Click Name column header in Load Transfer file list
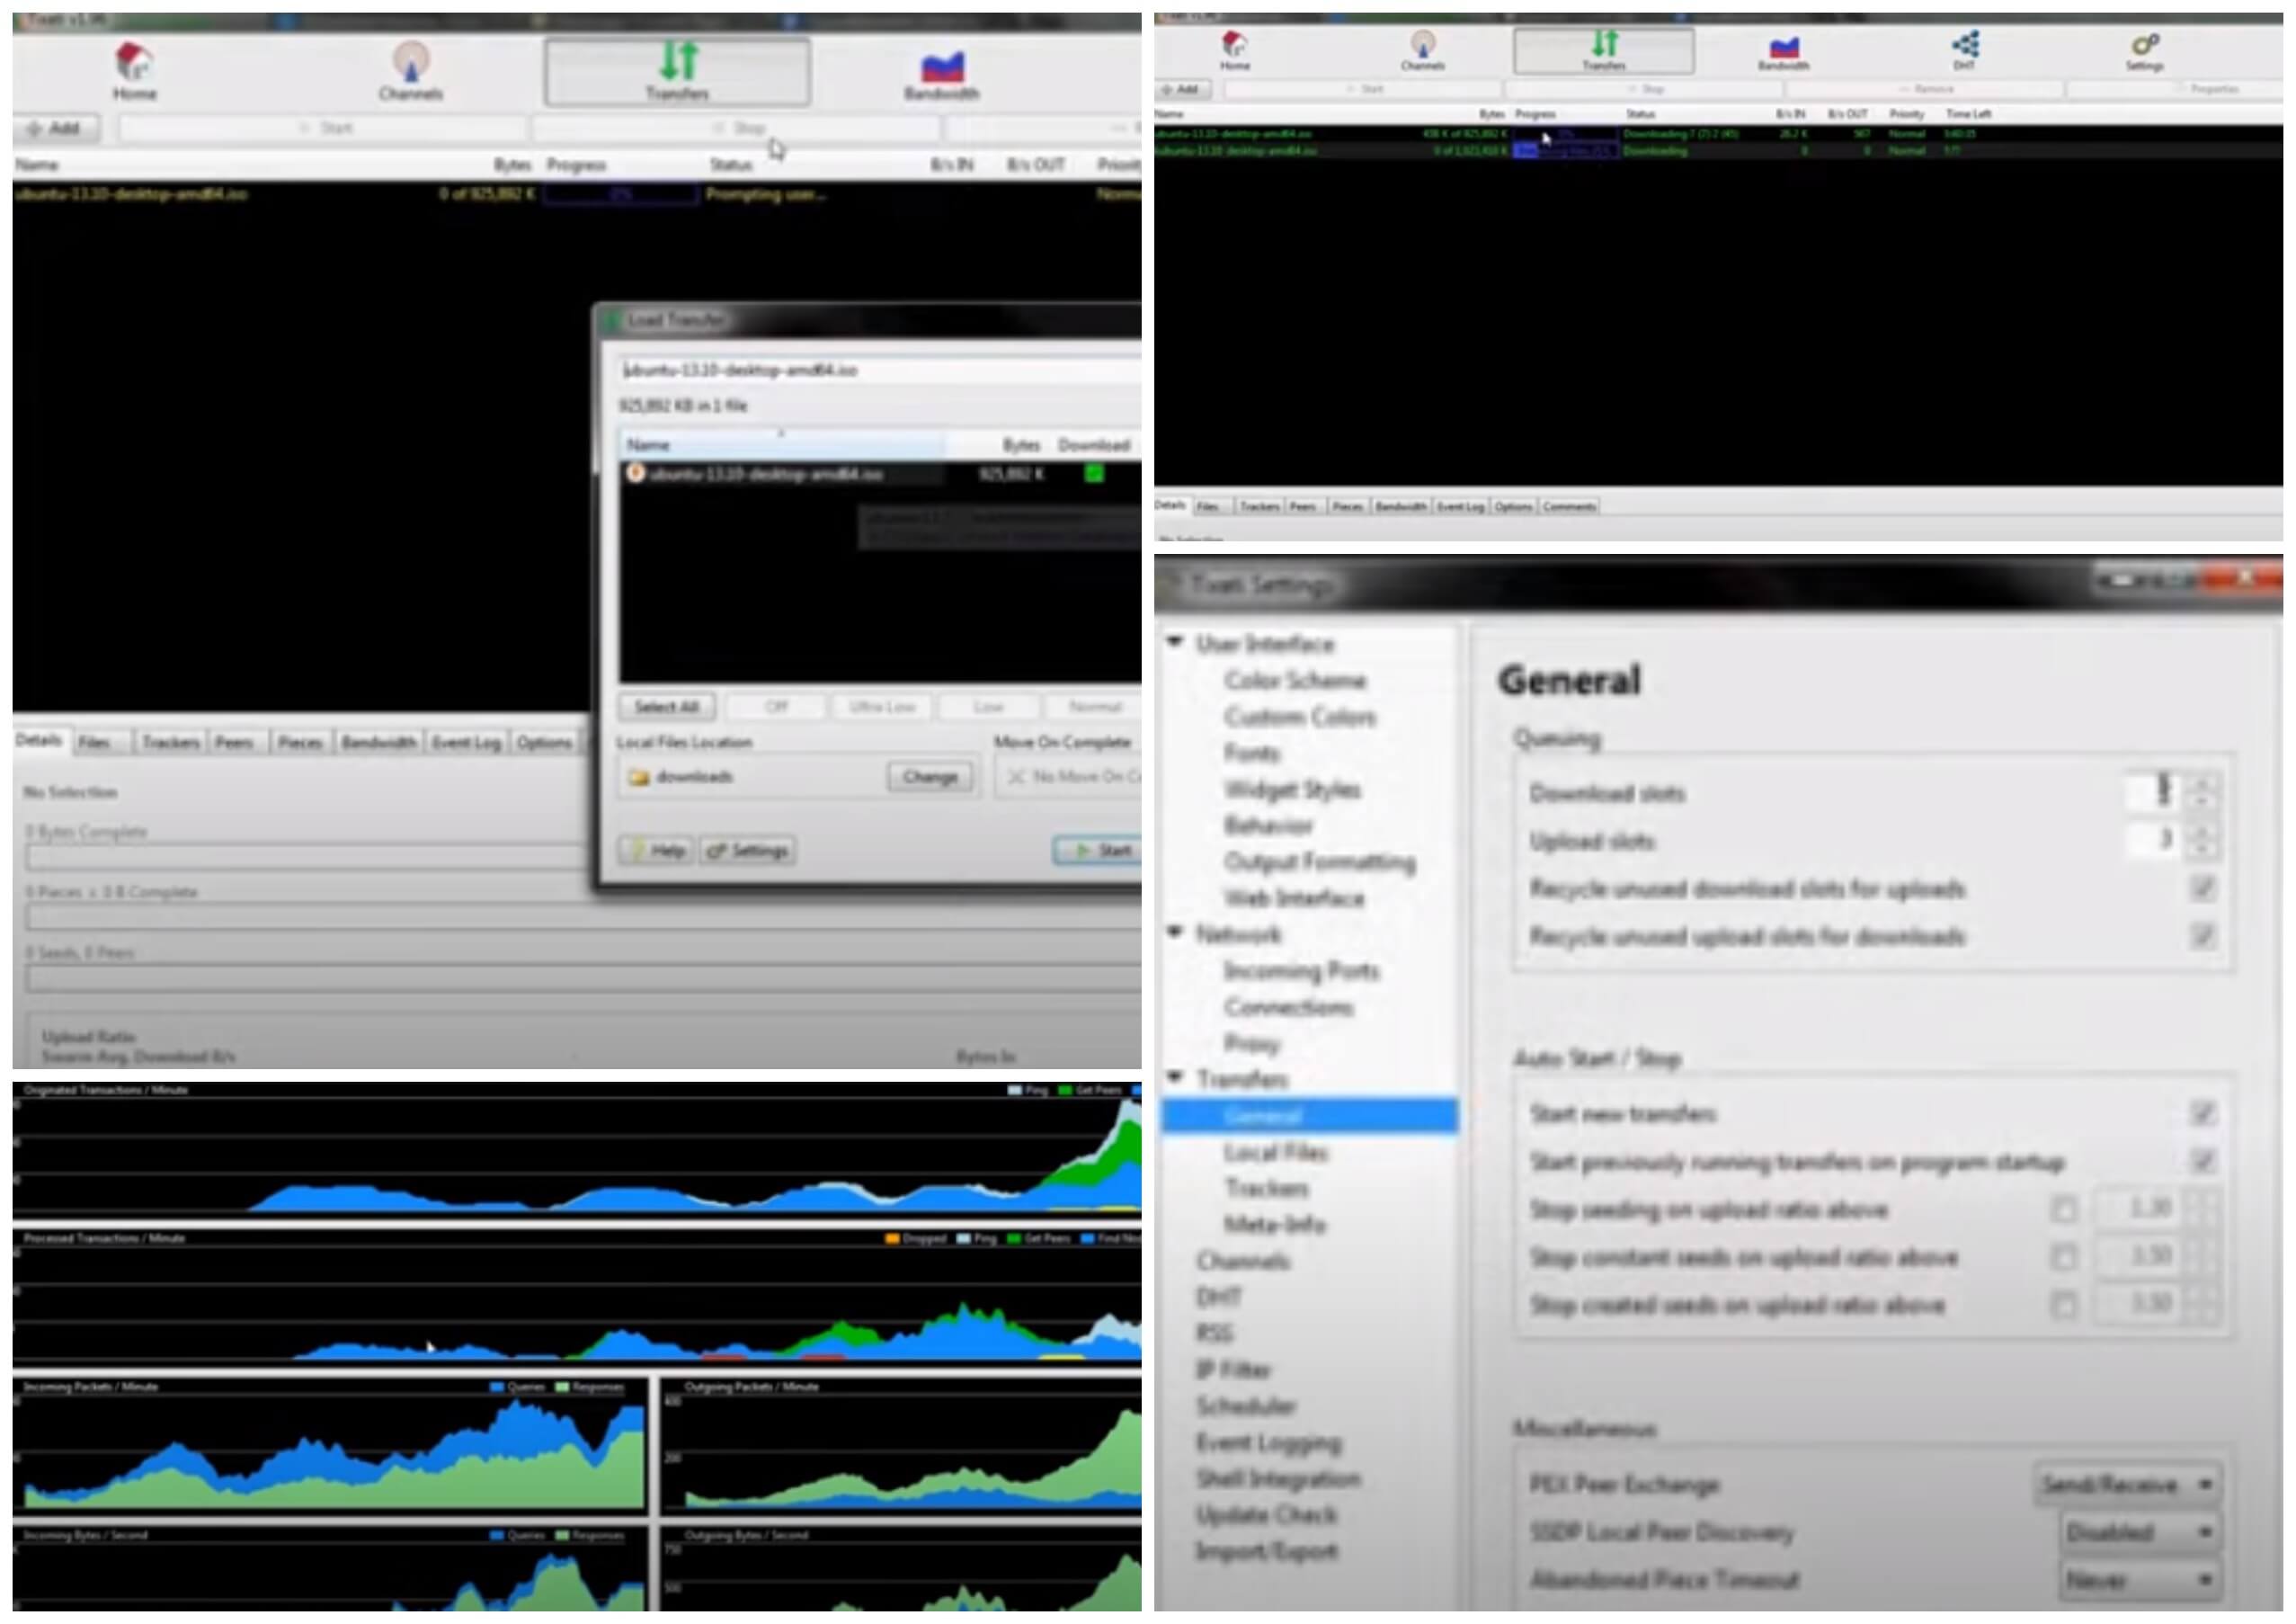The image size is (2296, 1624). pyautogui.click(x=782, y=444)
